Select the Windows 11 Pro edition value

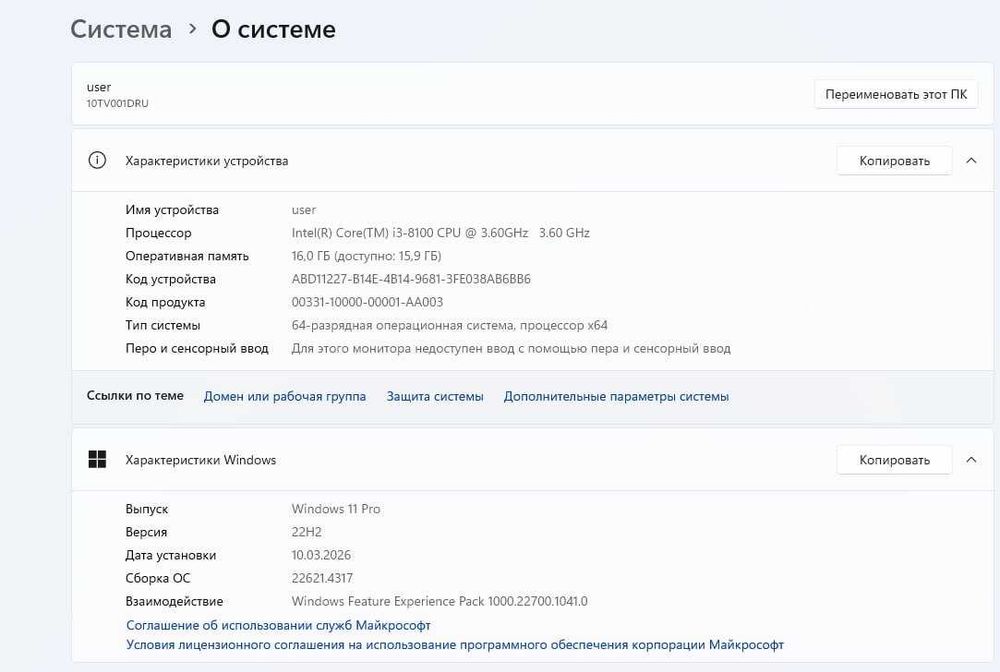point(335,509)
